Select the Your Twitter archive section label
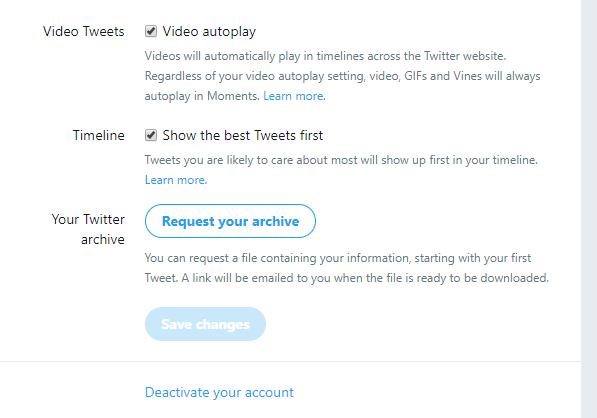The width and height of the screenshot is (597, 418). pos(88,229)
